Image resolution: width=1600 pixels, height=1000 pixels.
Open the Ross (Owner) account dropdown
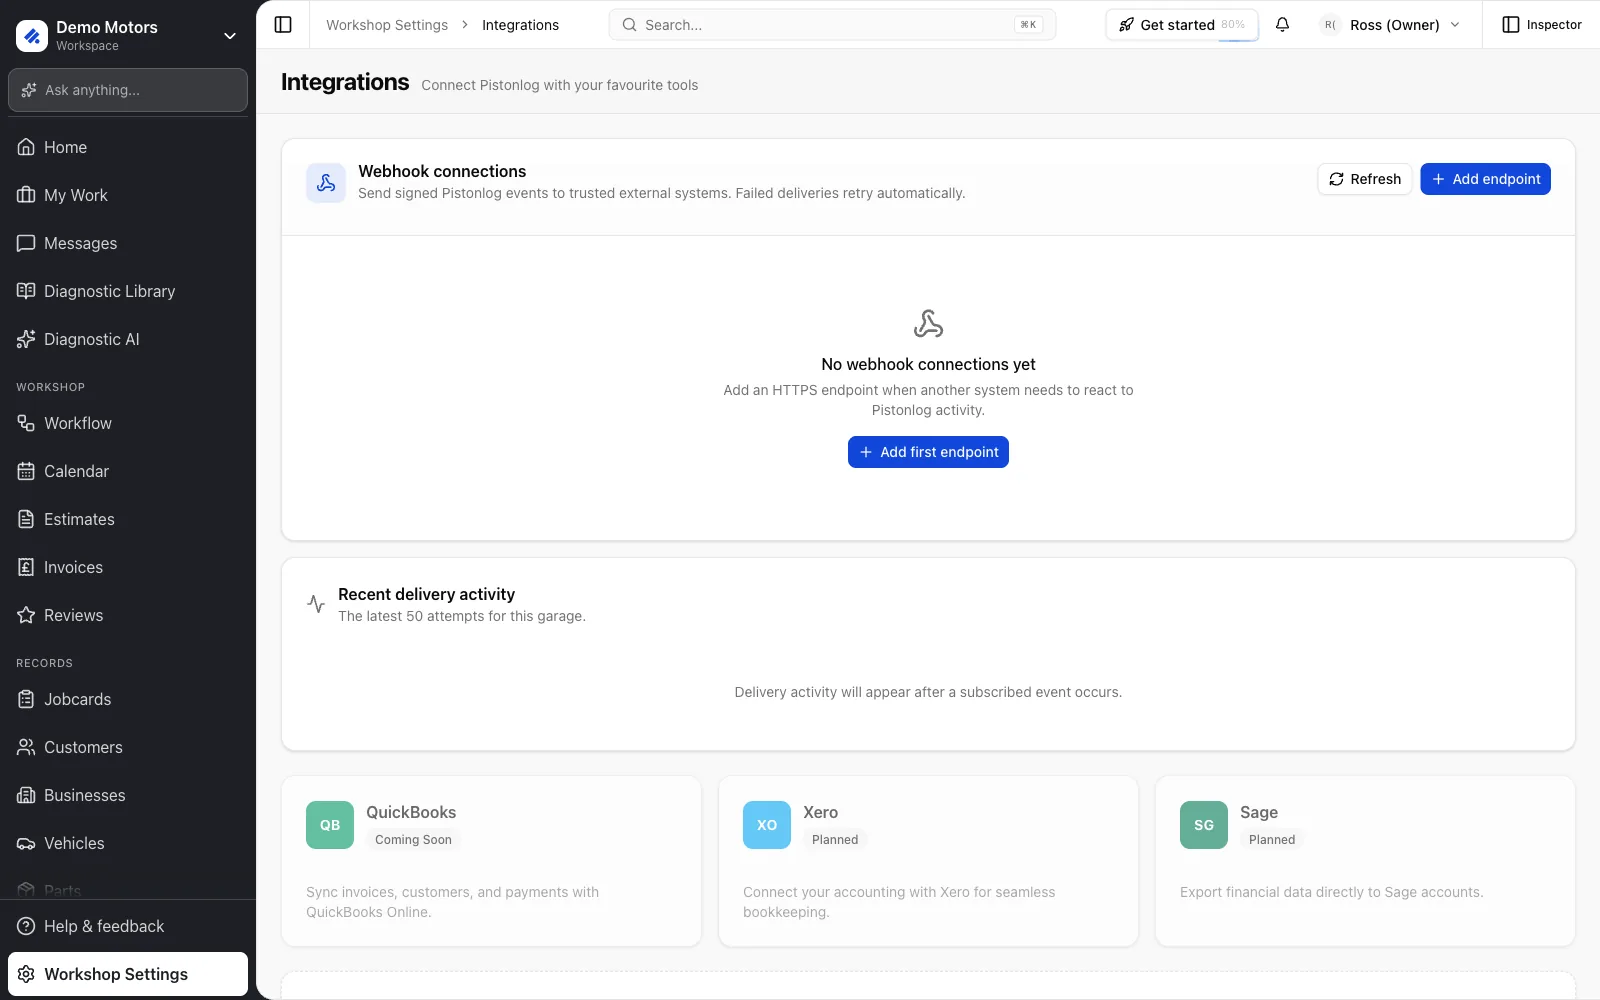tap(1391, 24)
